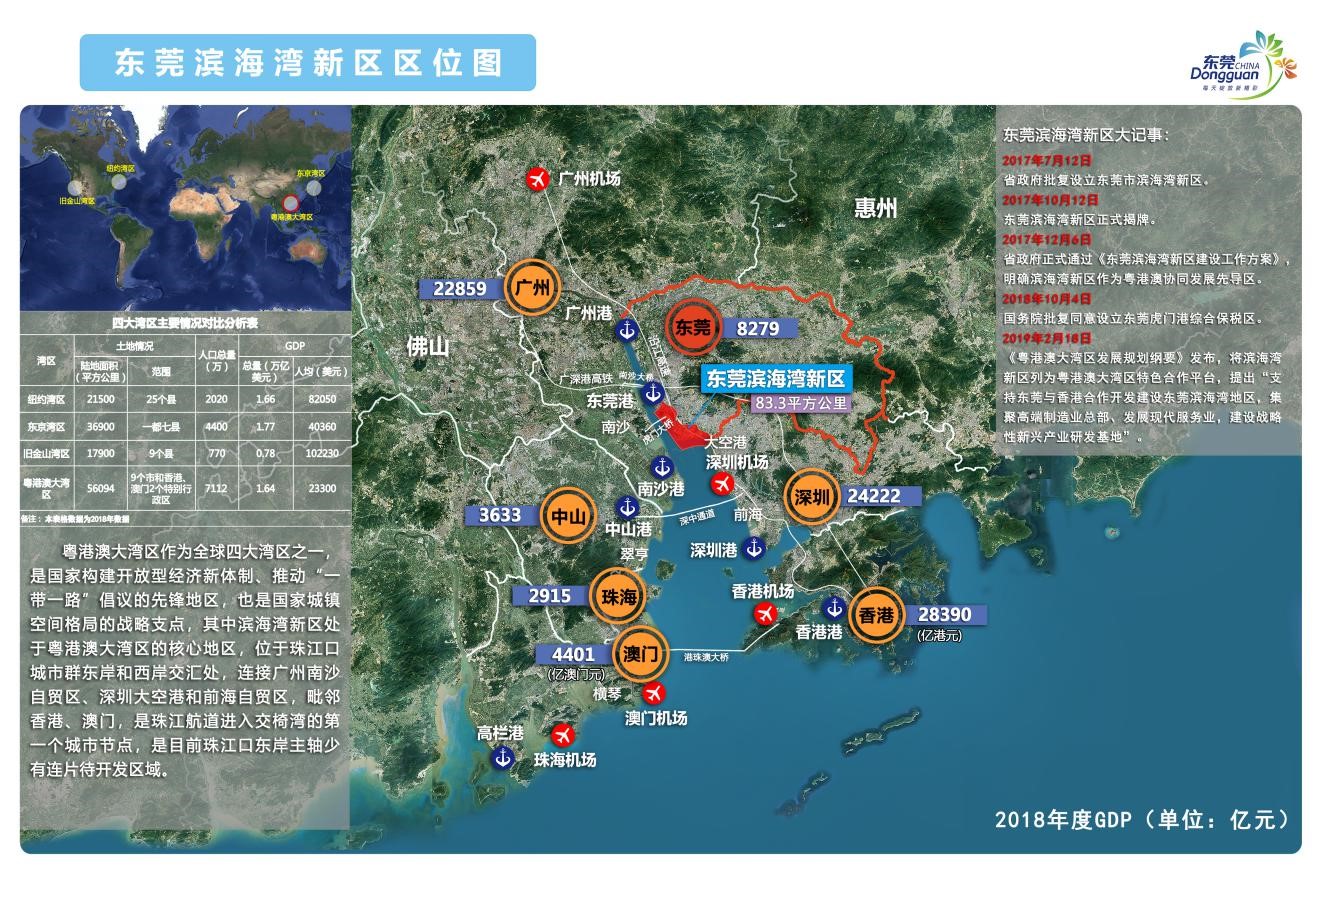The width and height of the screenshot is (1323, 902).
Task: Click the Shenzhen airport plane icon
Action: 720,485
